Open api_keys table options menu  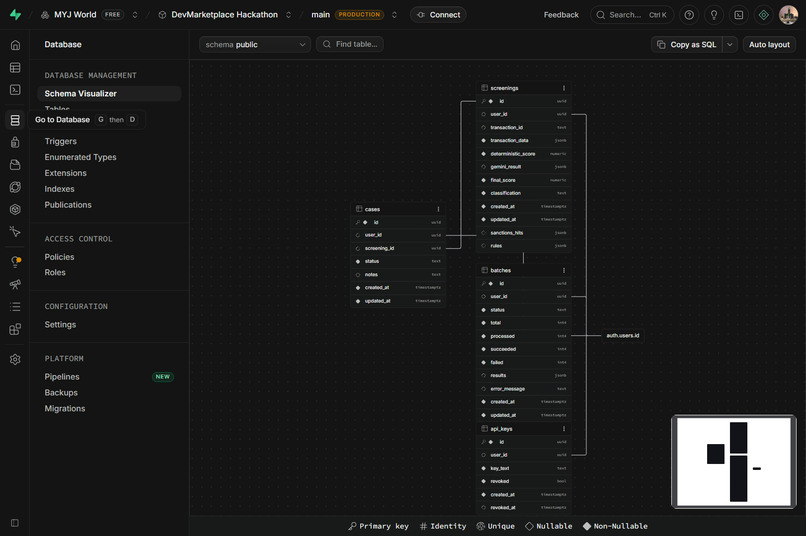coord(564,429)
